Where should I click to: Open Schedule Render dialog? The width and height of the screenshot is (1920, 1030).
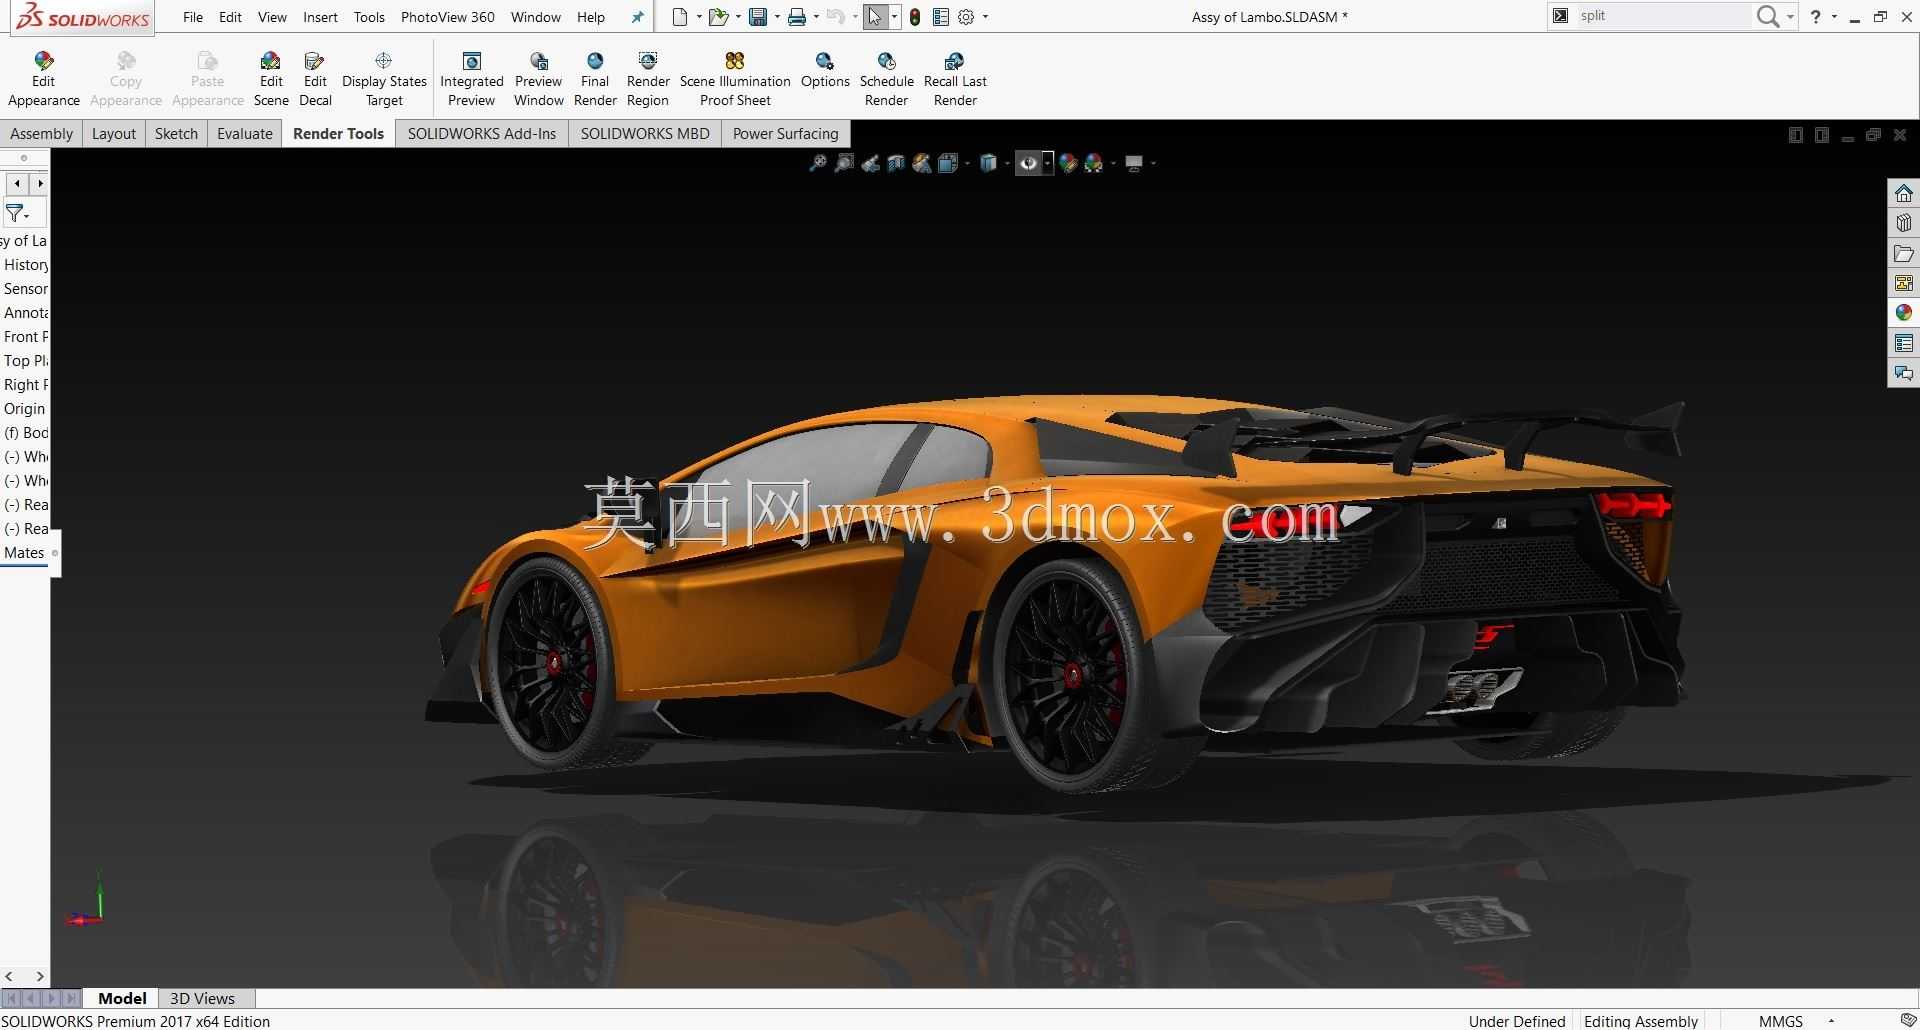887,79
